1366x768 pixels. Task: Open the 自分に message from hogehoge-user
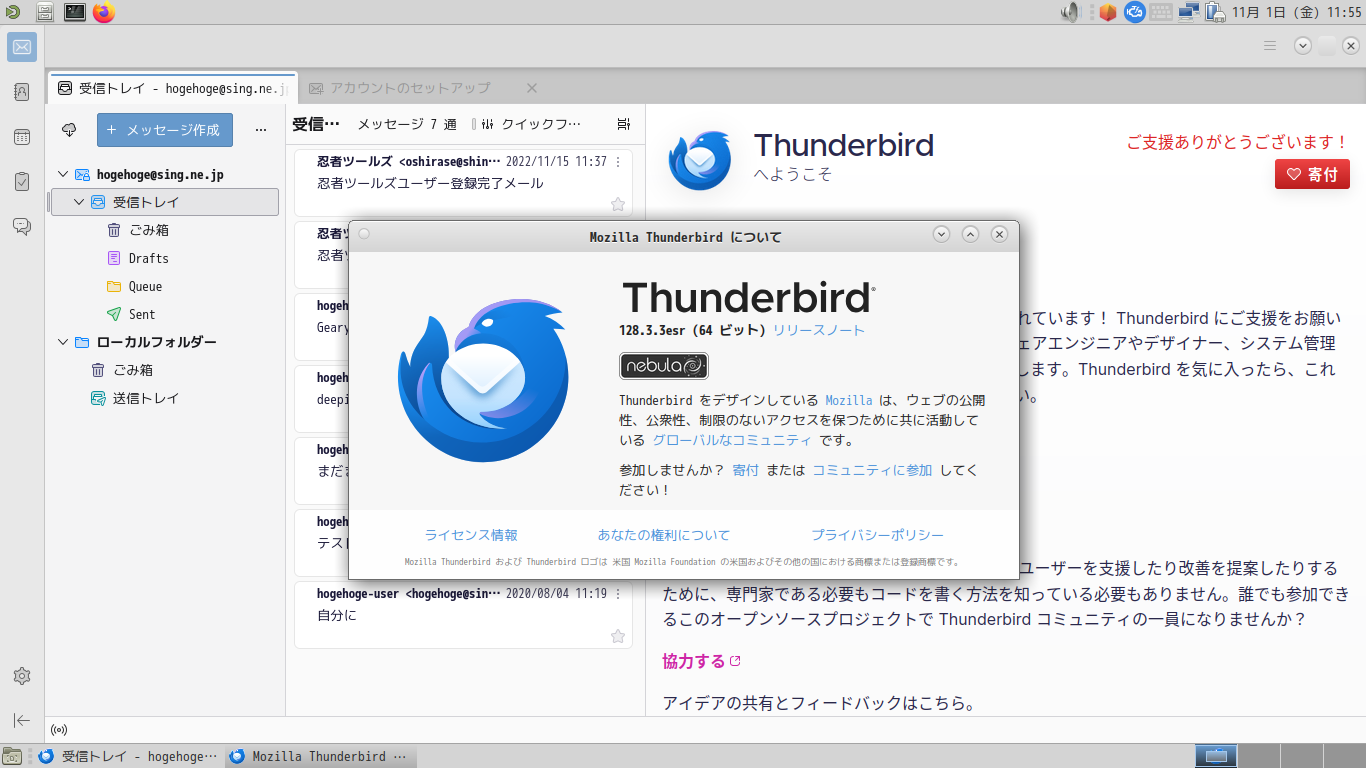click(x=463, y=615)
